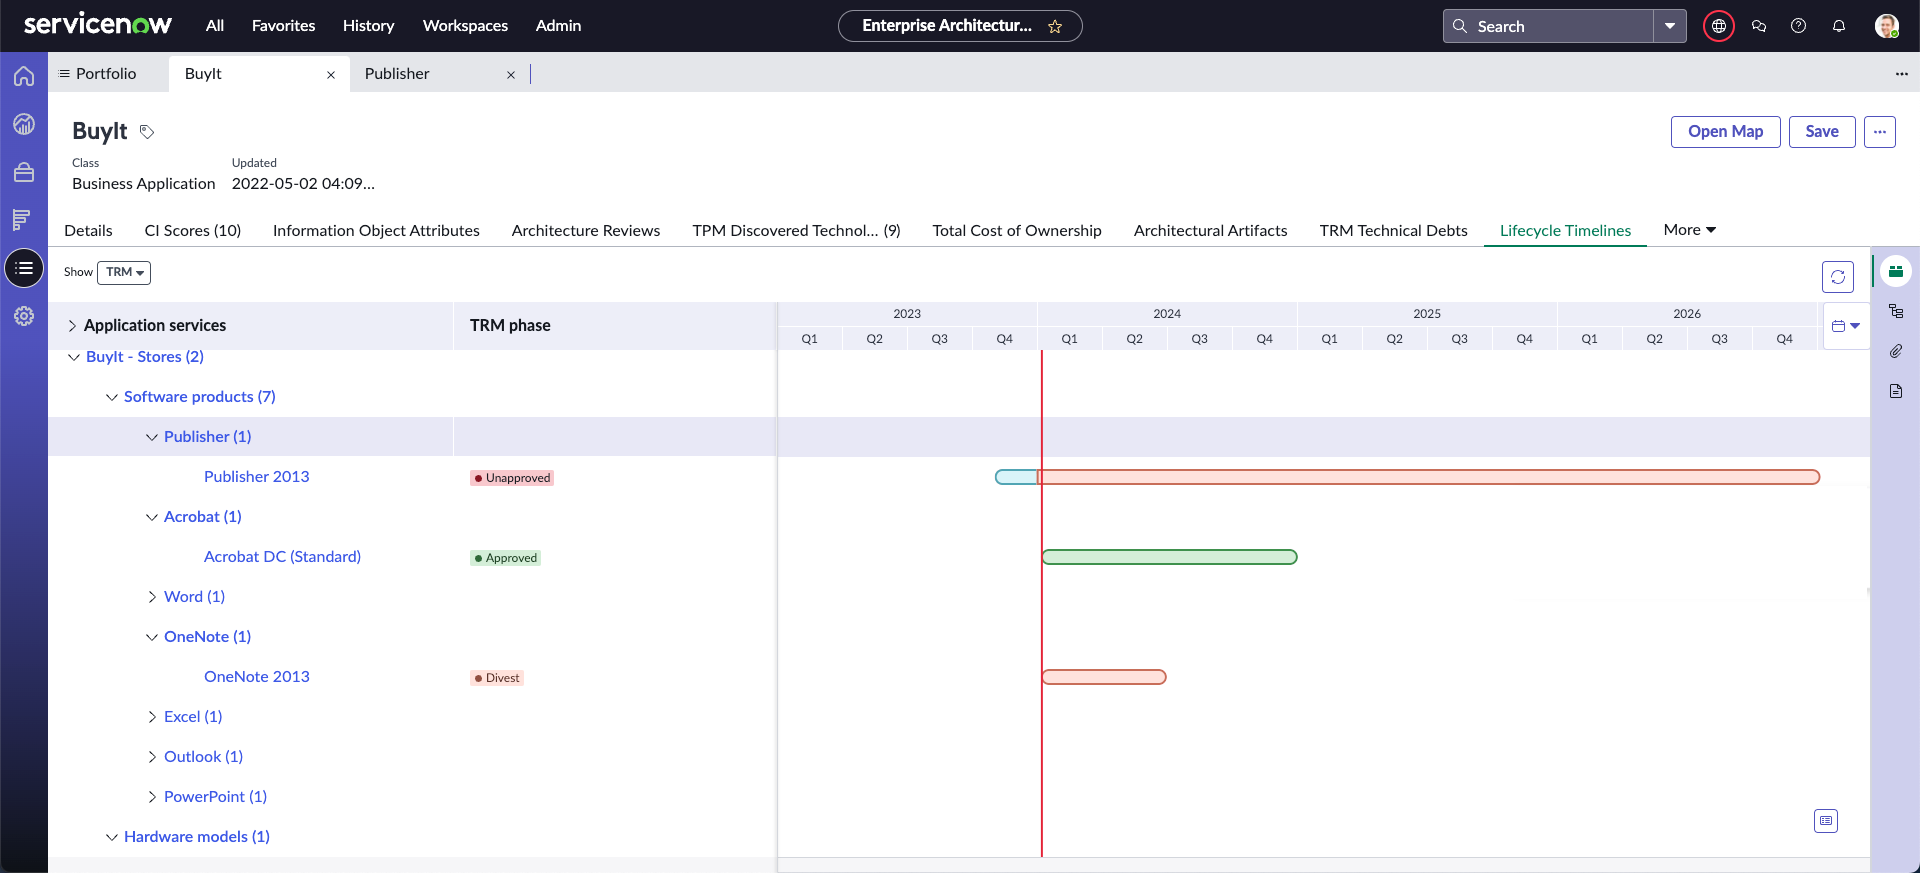The image size is (1920, 873).
Task: Open the briefcase portfolio sidebar icon
Action: click(24, 172)
